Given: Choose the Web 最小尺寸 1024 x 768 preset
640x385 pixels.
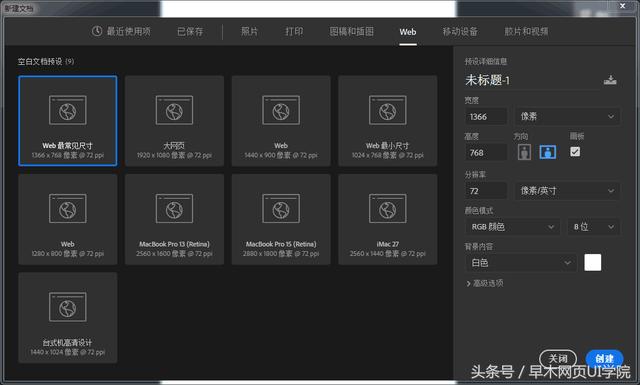Looking at the screenshot, I should pos(388,121).
